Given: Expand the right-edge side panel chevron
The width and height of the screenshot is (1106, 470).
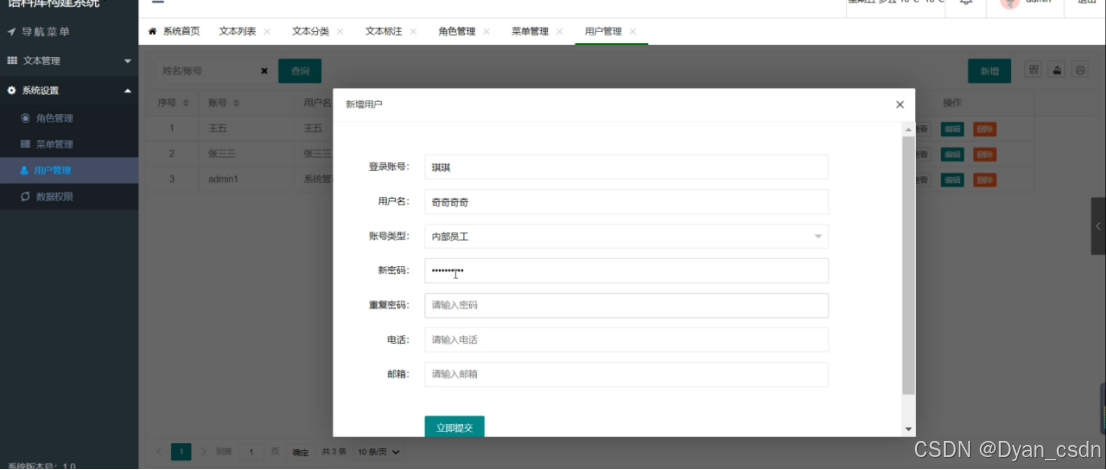Looking at the screenshot, I should coord(1098,226).
